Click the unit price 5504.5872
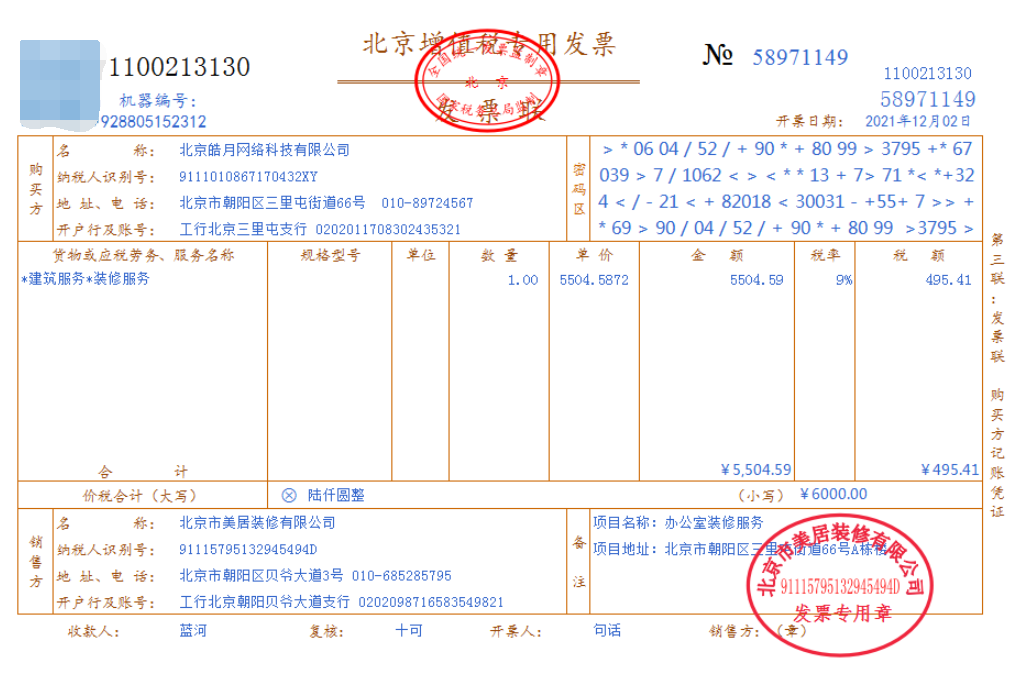This screenshot has width=1027, height=673. click(594, 280)
